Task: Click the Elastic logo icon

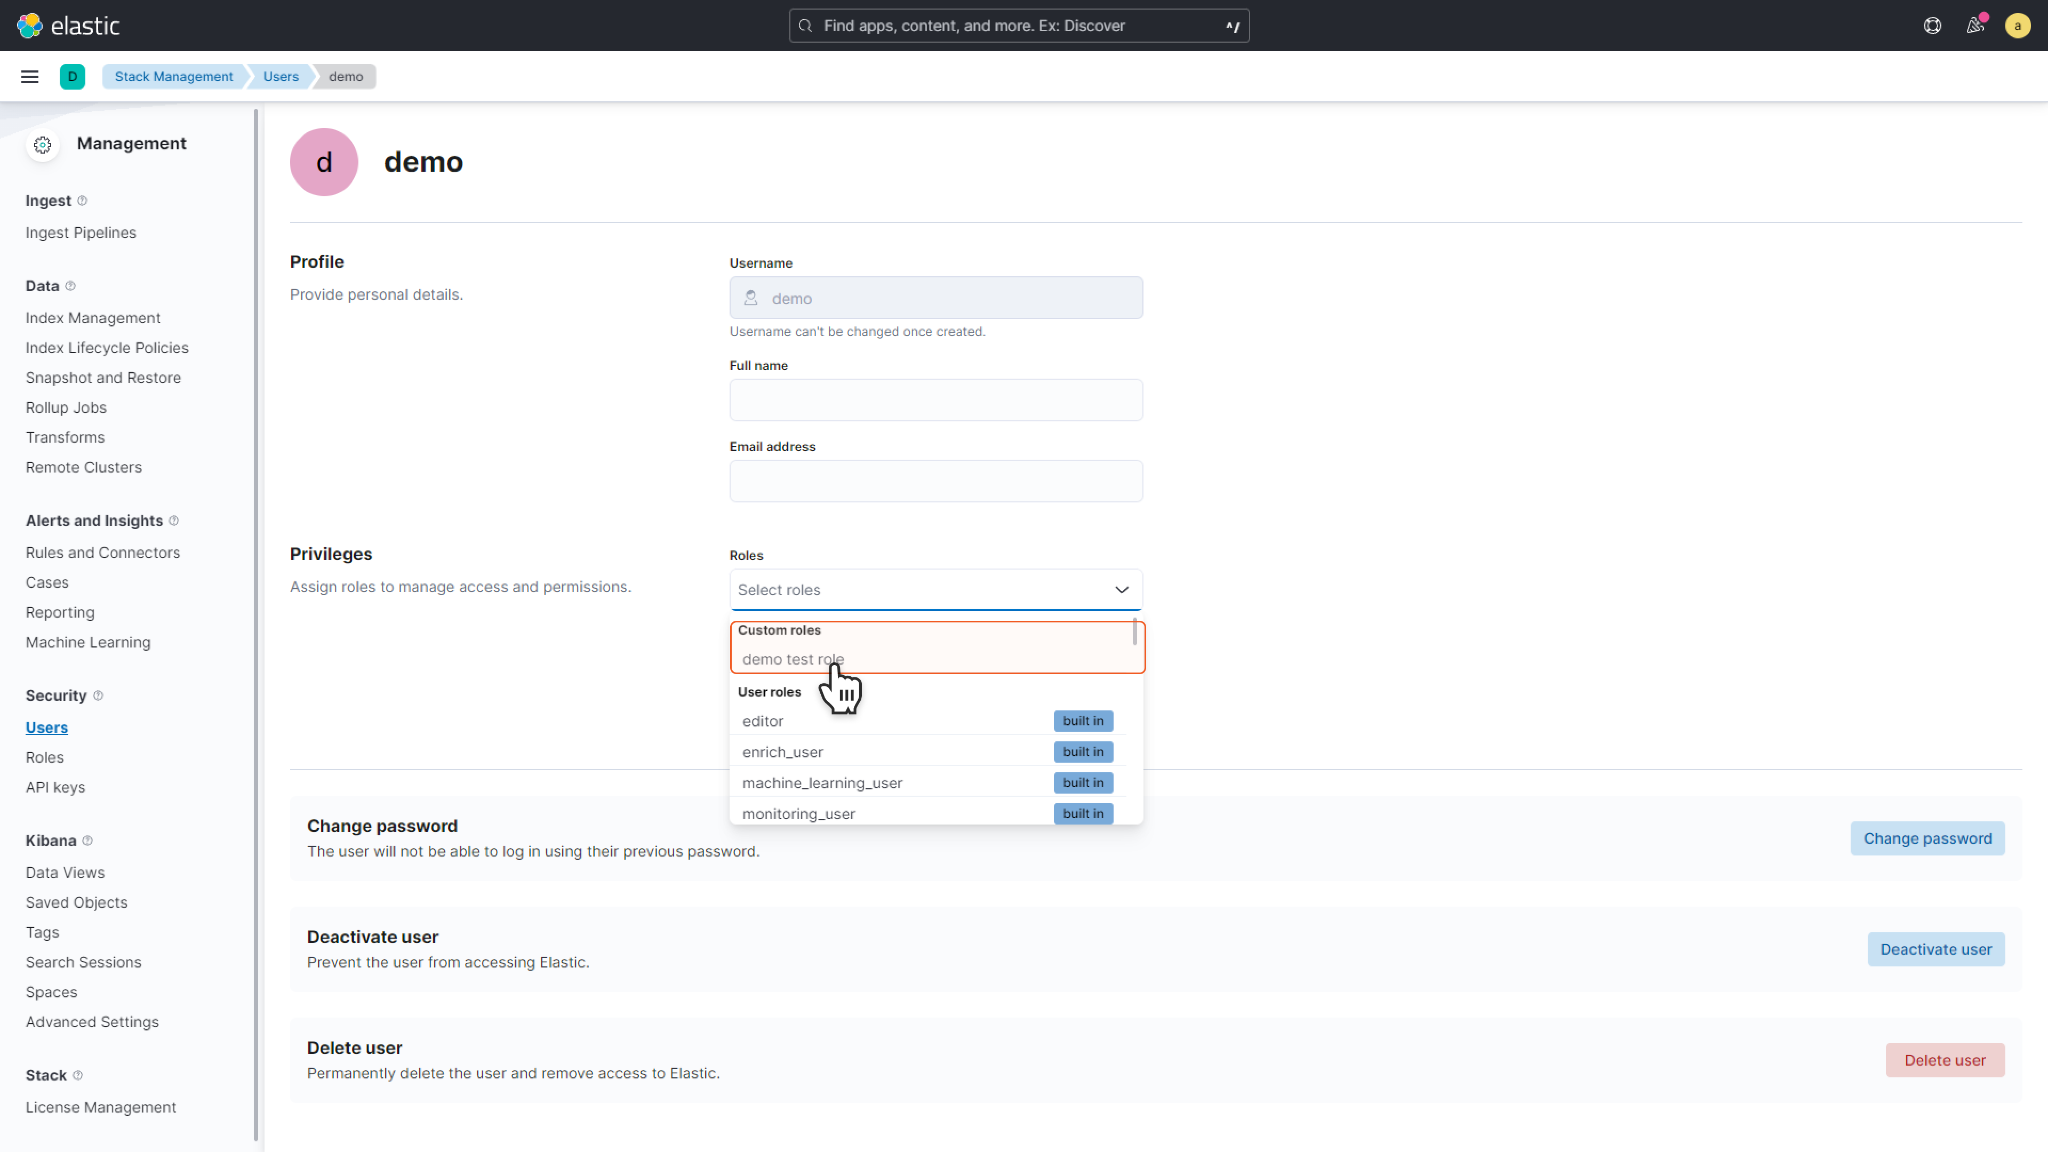Action: [x=30, y=26]
